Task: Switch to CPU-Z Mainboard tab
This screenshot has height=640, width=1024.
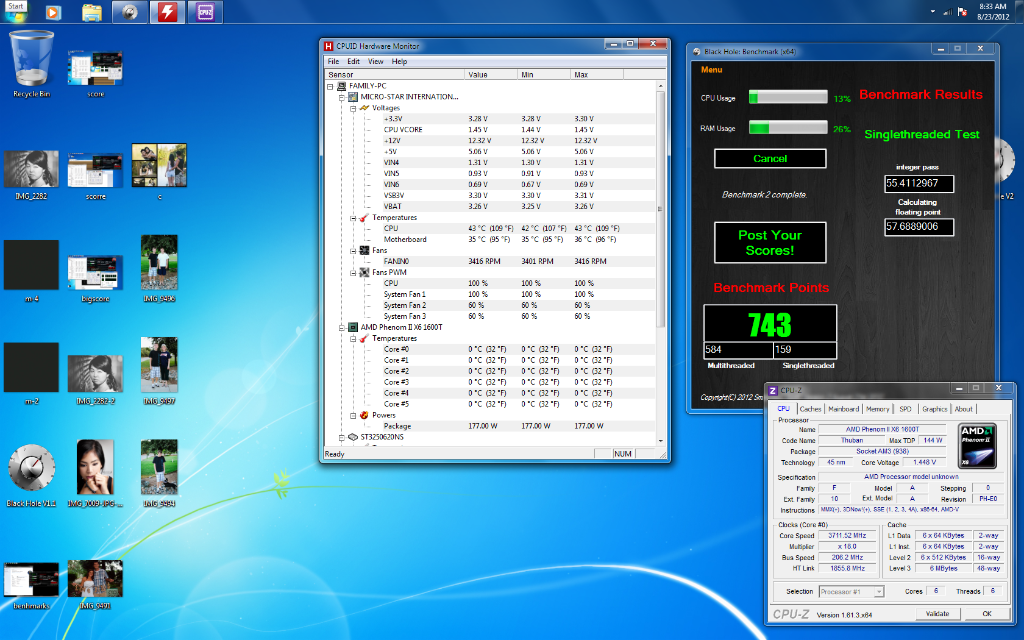Action: click(x=843, y=409)
